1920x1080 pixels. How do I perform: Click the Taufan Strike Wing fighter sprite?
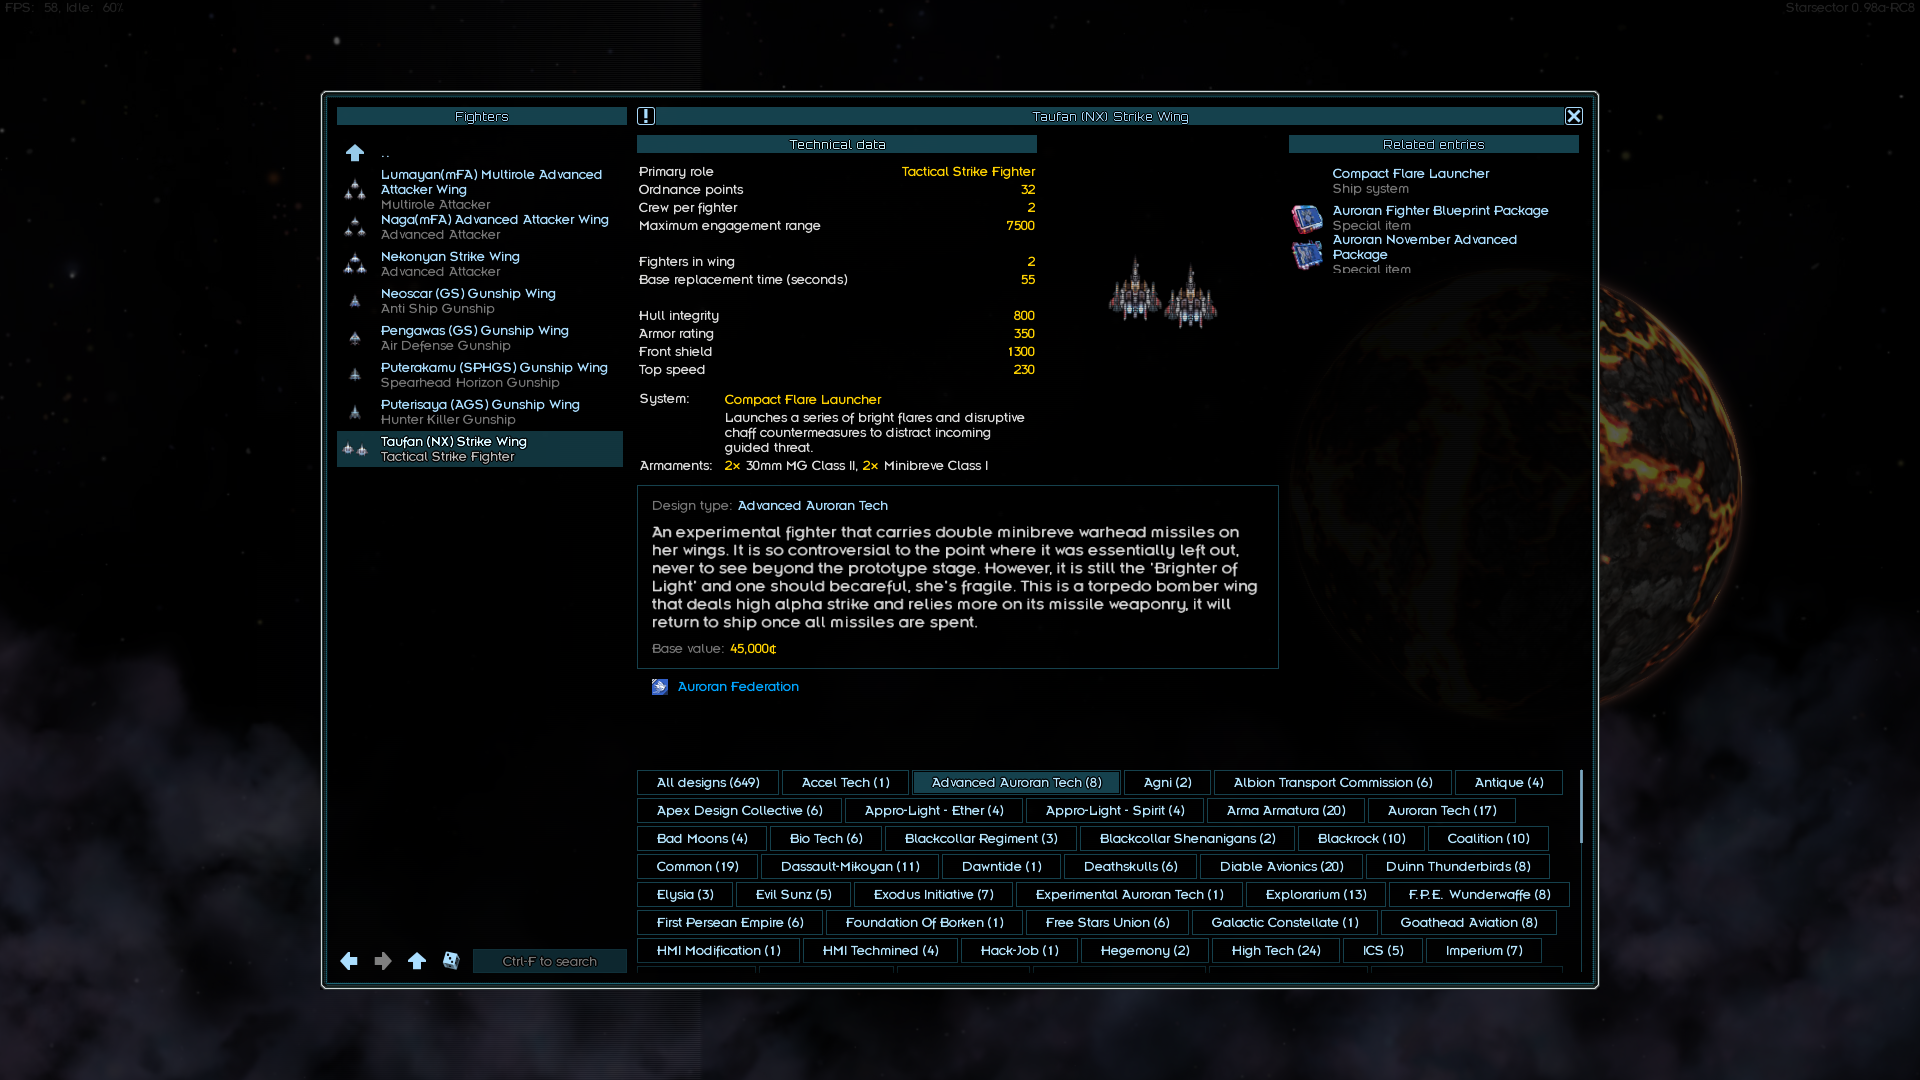(x=1162, y=294)
